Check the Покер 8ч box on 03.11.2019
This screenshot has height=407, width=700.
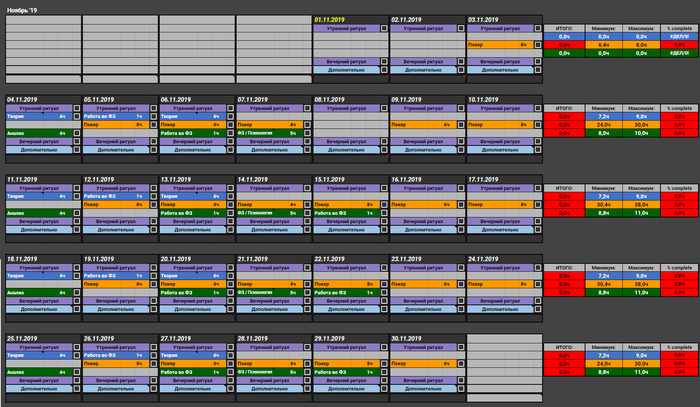pyautogui.click(x=538, y=45)
